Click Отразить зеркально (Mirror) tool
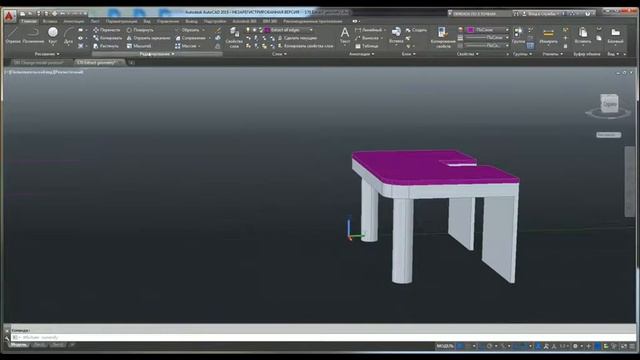Viewport: 640px width, 360px height. pos(149,38)
